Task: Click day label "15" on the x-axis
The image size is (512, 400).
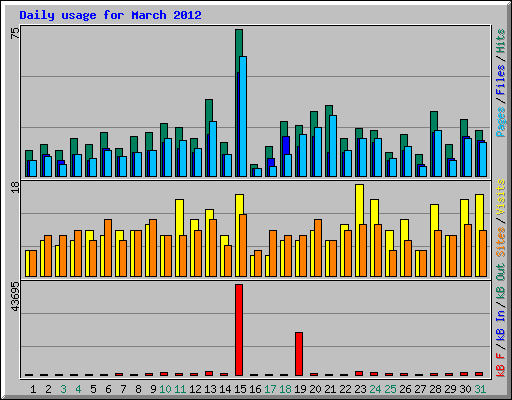Action: pos(240,389)
